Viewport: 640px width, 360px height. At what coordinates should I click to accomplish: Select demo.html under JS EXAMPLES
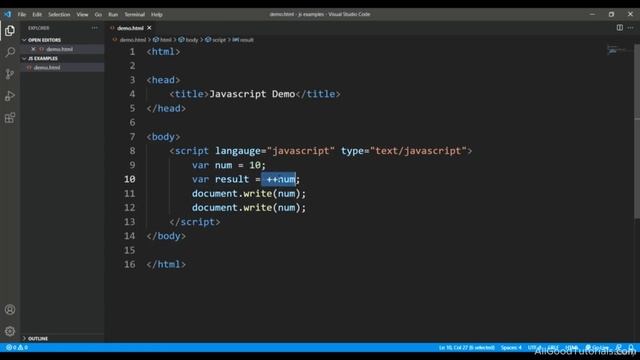click(62, 67)
